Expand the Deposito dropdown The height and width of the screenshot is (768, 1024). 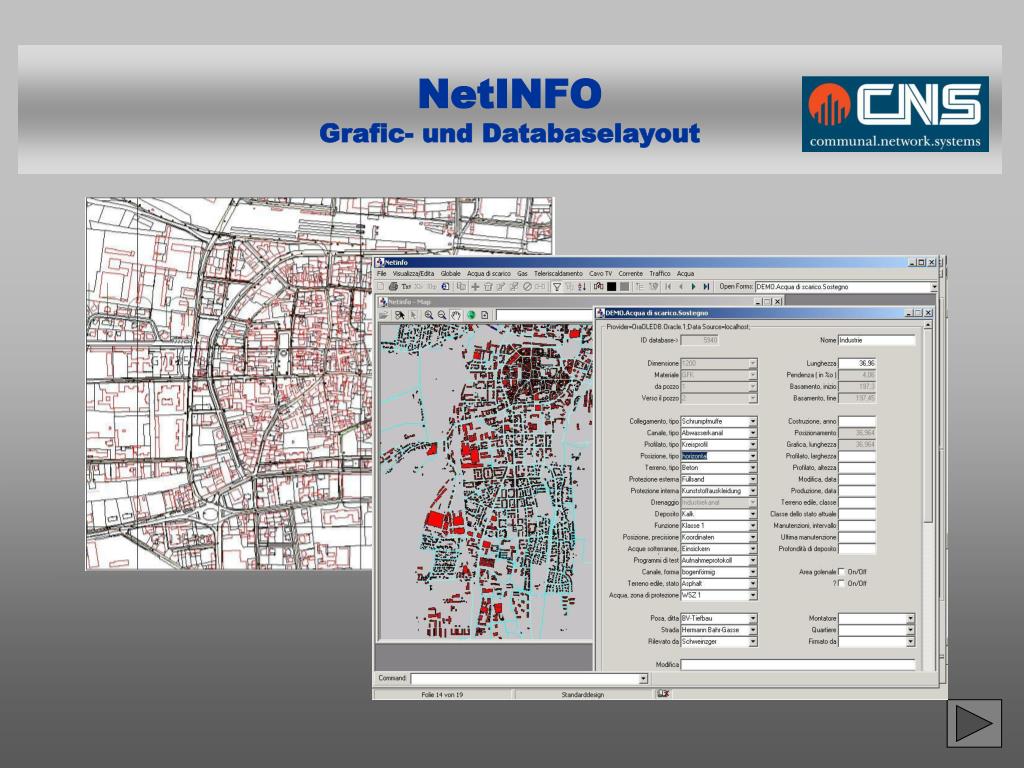pos(753,514)
